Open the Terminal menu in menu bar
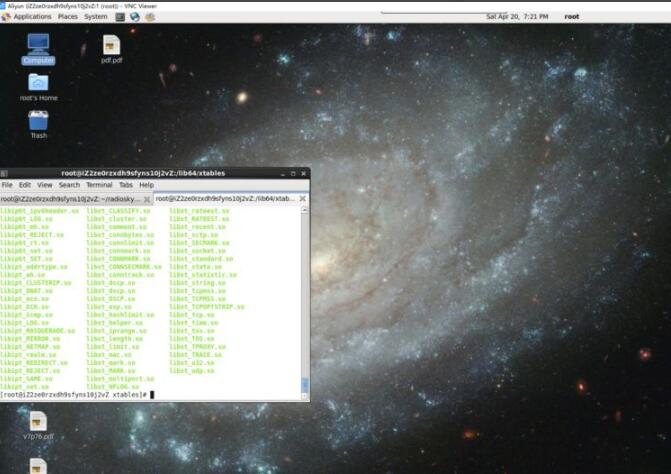The image size is (671, 474). pos(99,185)
